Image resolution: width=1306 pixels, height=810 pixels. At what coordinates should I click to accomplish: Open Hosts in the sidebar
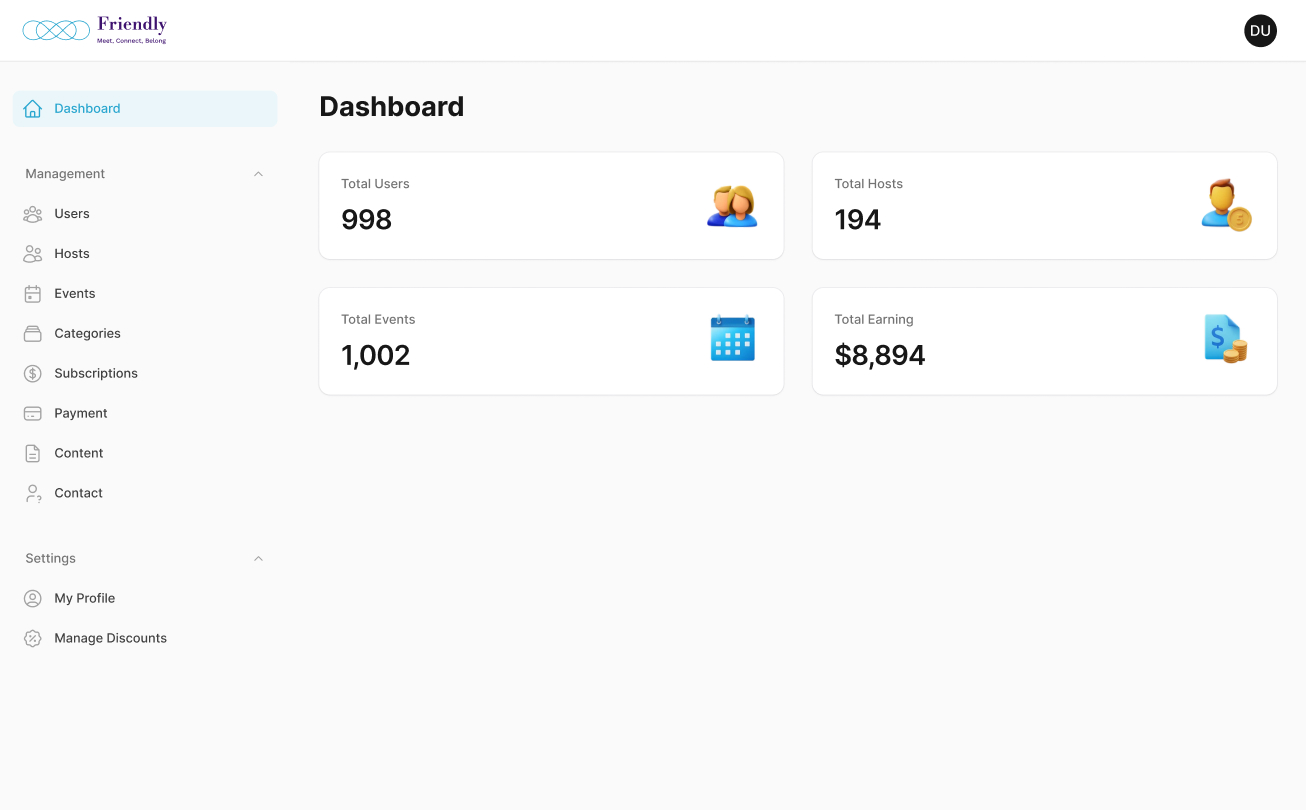(72, 254)
